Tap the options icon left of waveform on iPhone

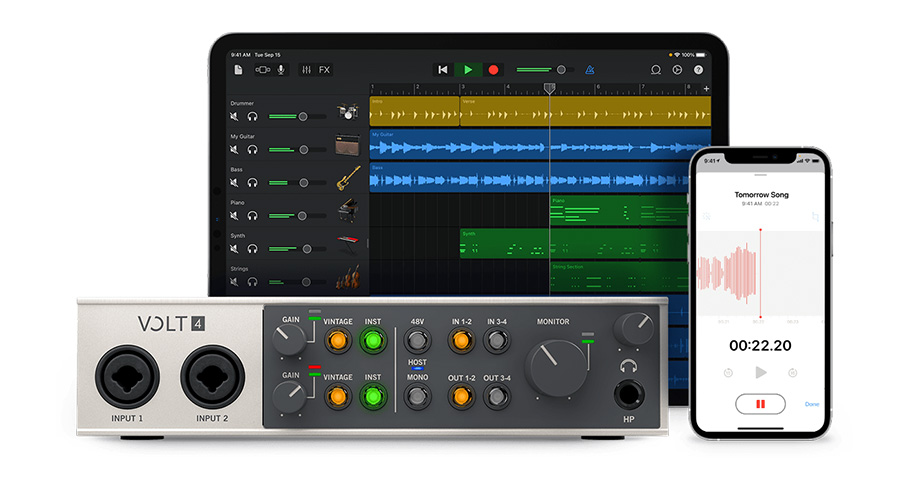[x=706, y=217]
